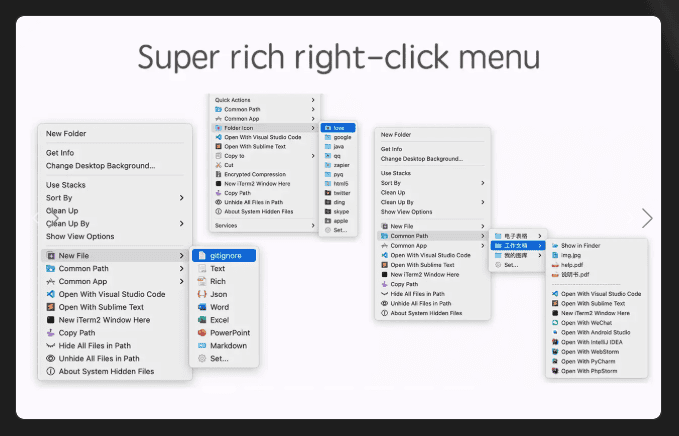Image resolution: width=679 pixels, height=436 pixels.
Task: Click the info icon beside About System Hidden Files, left menu
Action: pyautogui.click(x=51, y=371)
